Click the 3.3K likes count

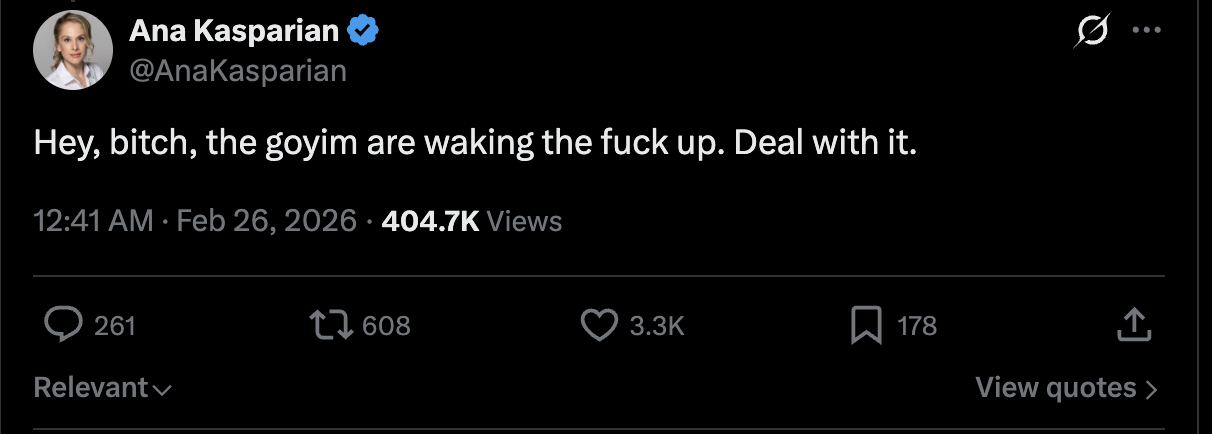click(657, 325)
